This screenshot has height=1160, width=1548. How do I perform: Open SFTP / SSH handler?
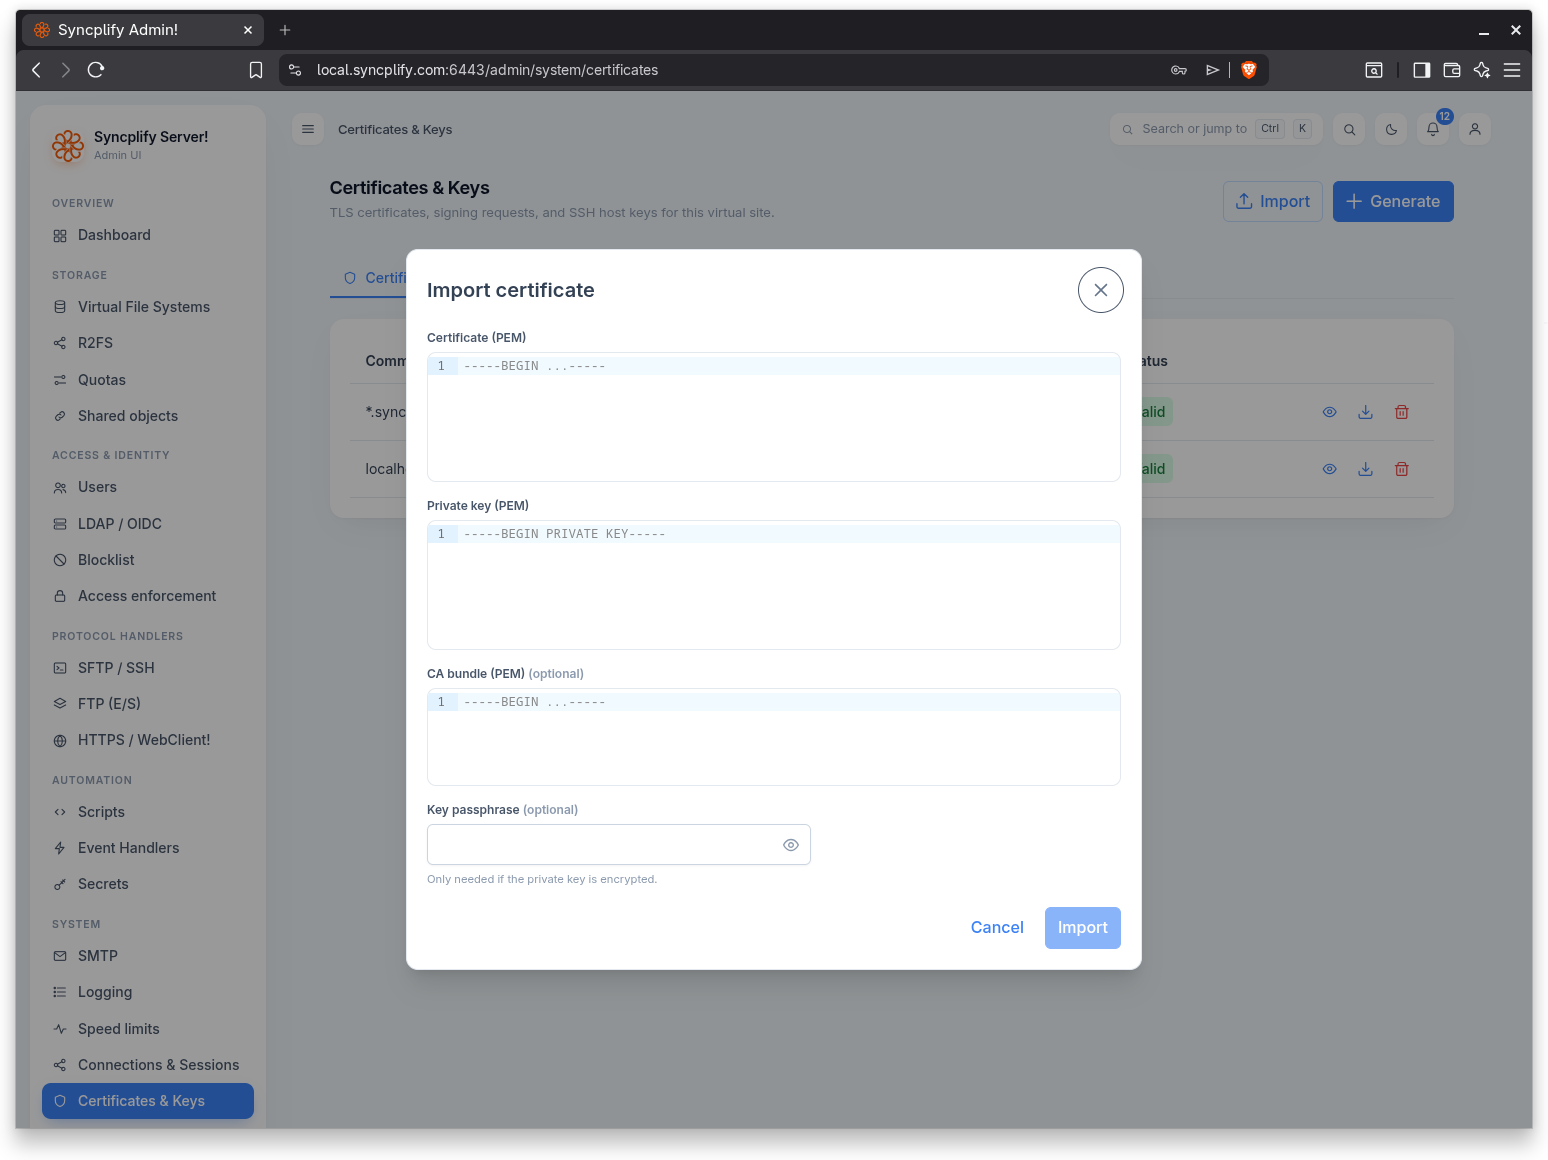pos(148,668)
